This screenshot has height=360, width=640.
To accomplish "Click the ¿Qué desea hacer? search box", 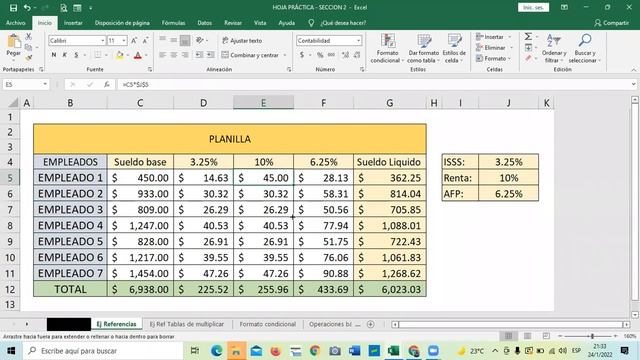I will tap(343, 23).
